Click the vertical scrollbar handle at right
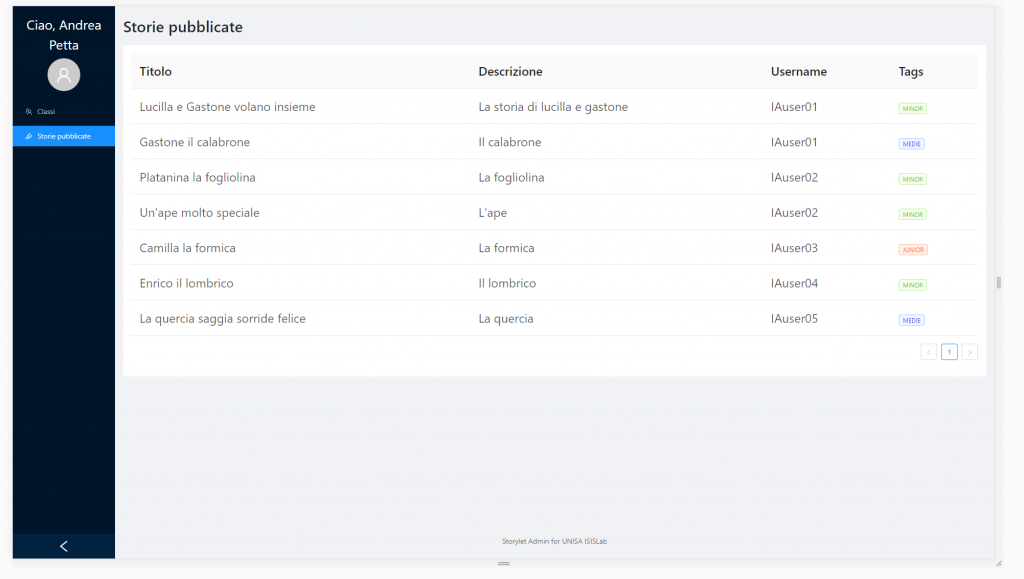Screen dimensions: 1024x579 pos(999,283)
